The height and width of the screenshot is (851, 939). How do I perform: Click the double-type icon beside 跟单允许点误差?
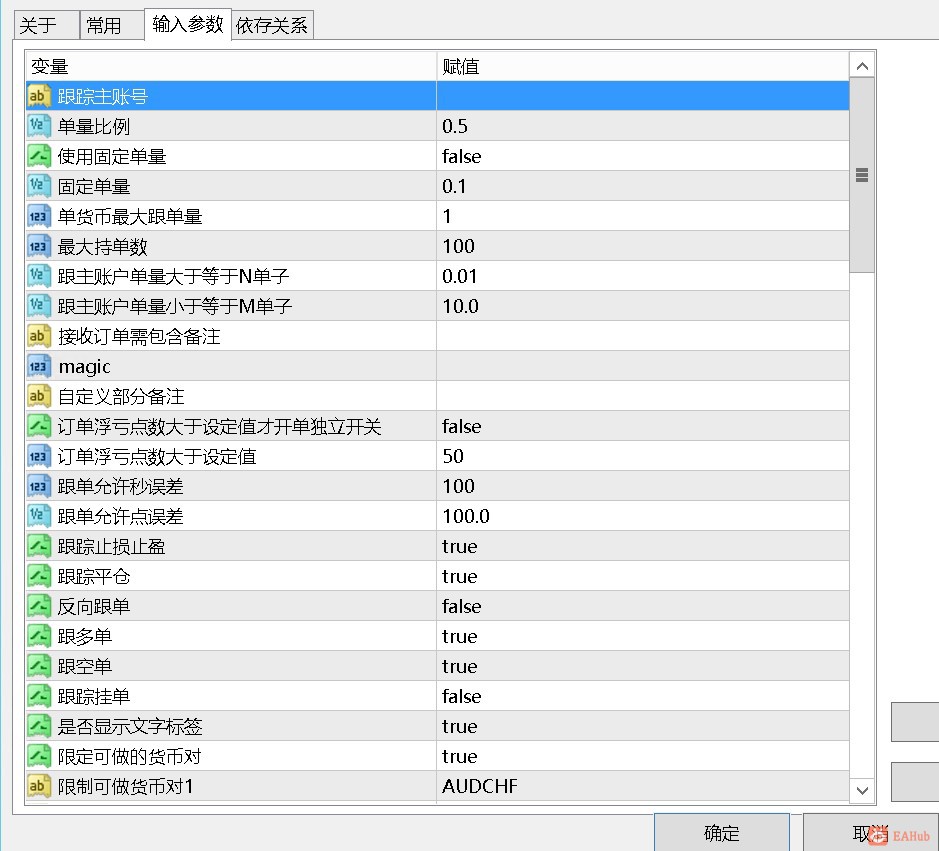[x=39, y=516]
